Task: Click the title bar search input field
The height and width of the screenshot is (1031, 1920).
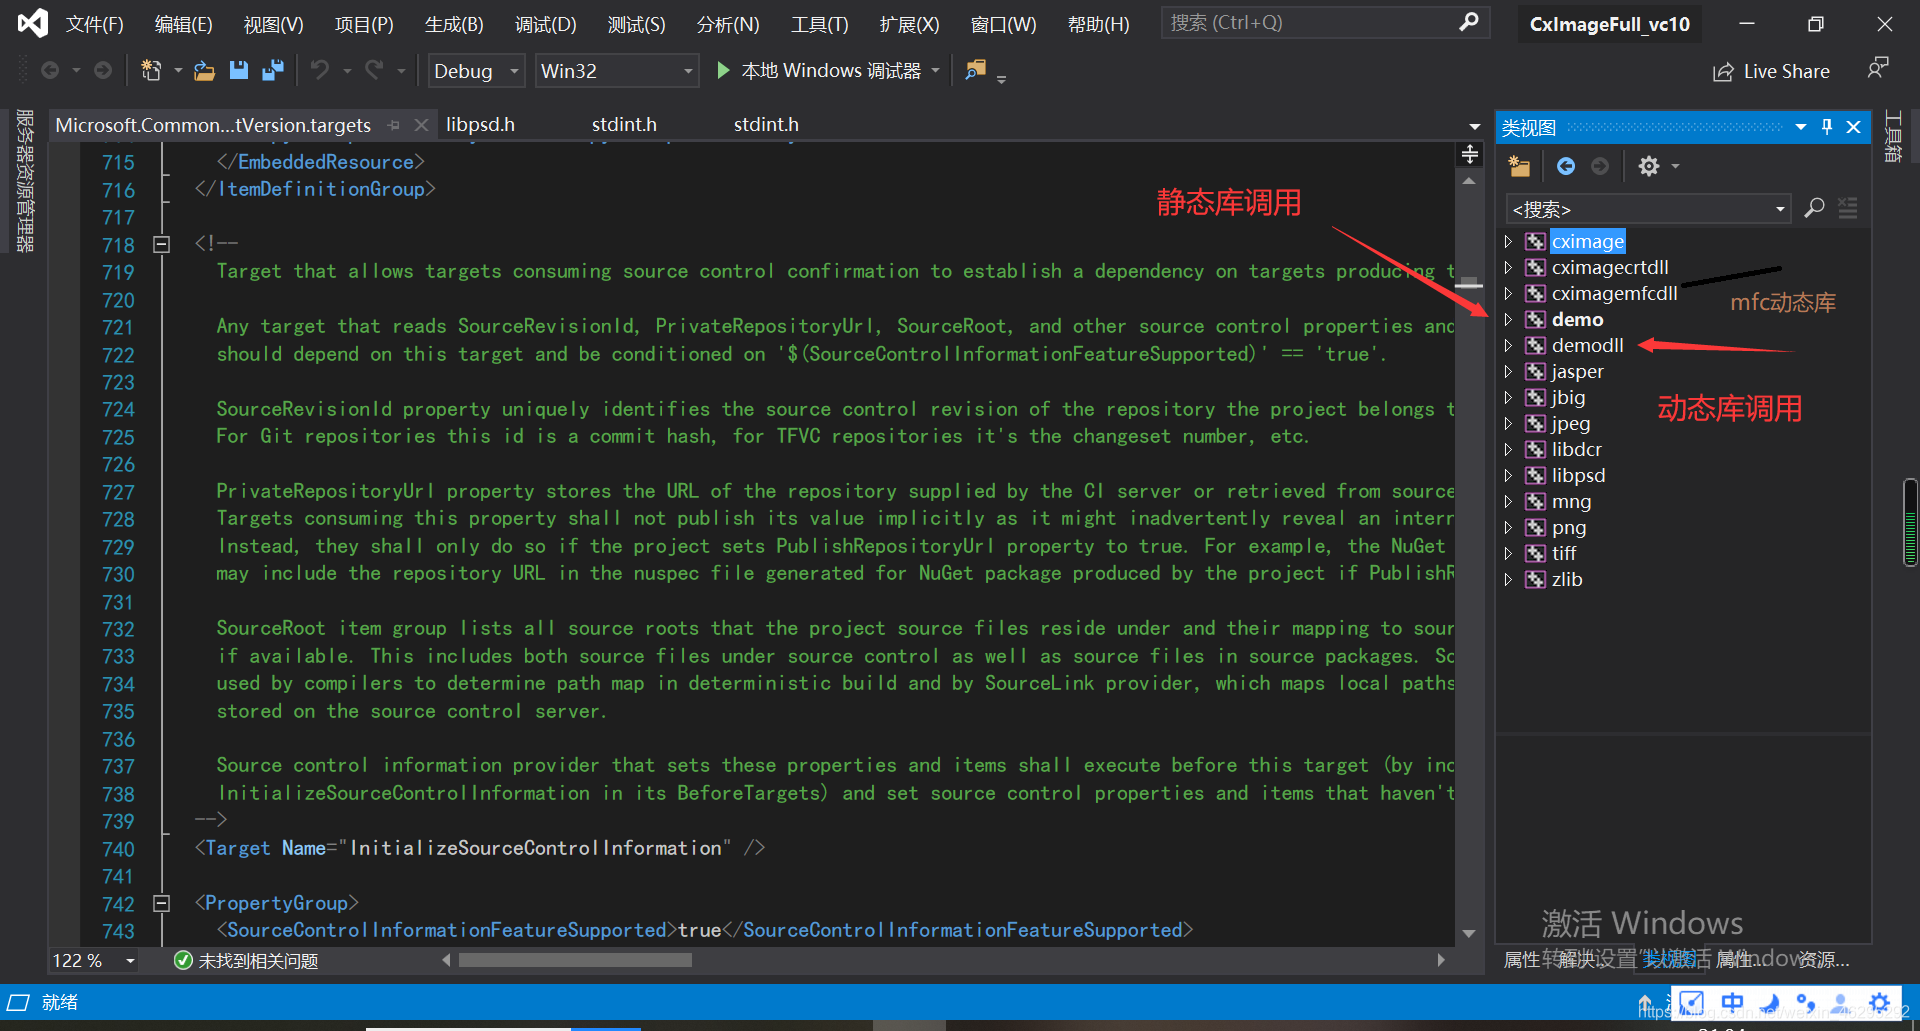Action: 1311,22
